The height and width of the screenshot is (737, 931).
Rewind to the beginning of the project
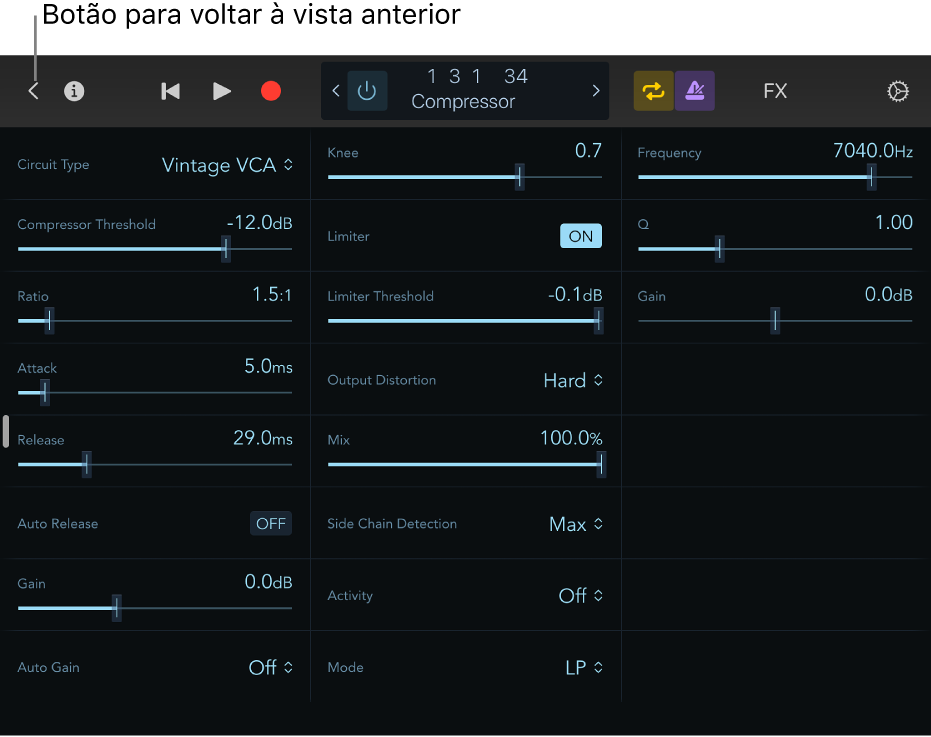coord(169,91)
